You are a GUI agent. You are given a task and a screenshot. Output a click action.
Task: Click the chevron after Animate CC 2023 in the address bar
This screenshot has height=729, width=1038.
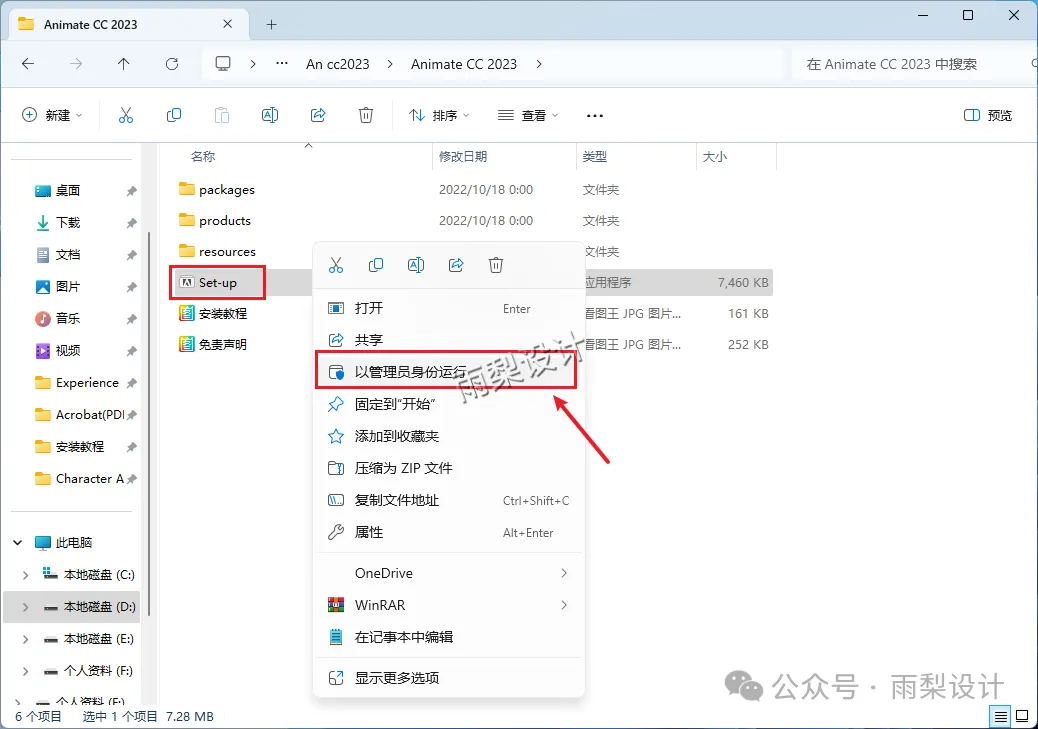(539, 64)
